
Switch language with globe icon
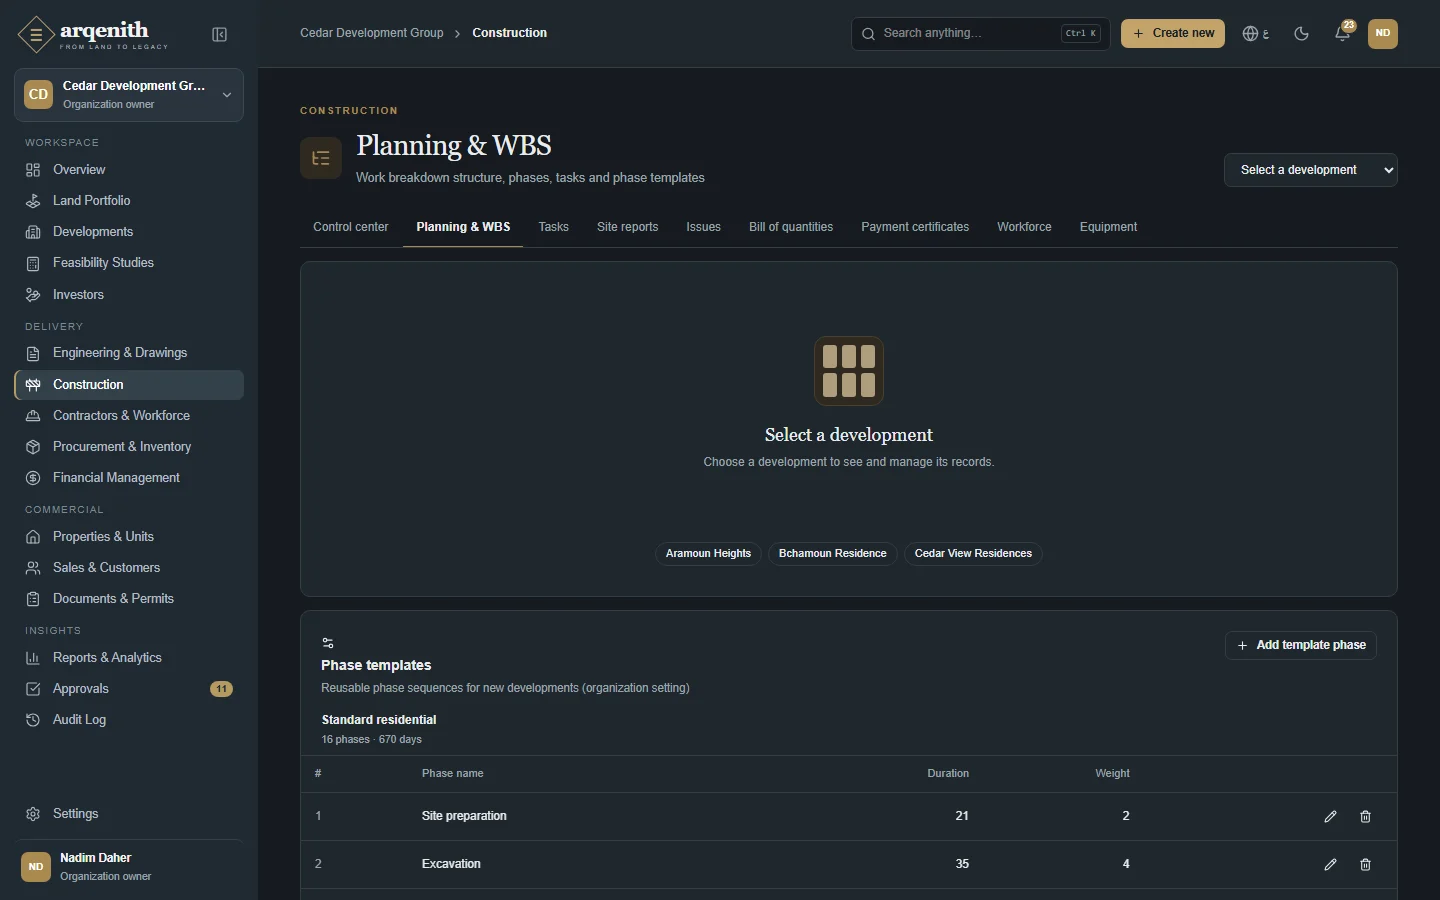1256,34
